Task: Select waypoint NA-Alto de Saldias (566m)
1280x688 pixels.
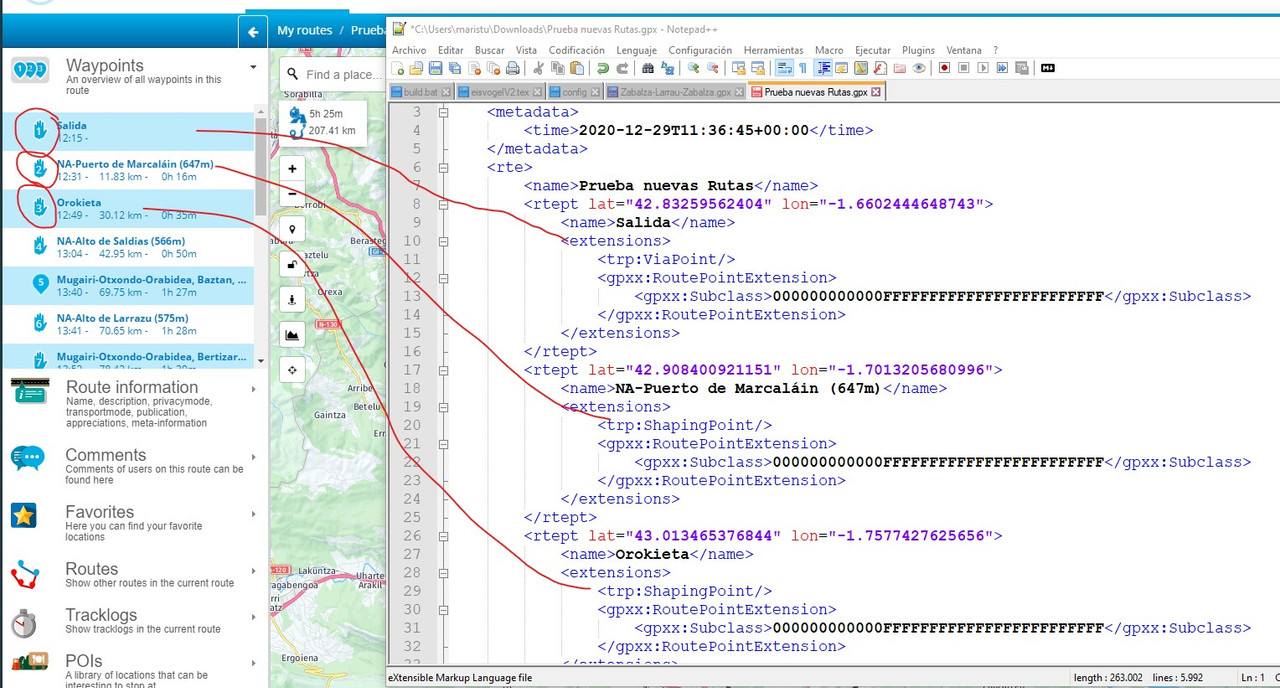Action: tap(128, 247)
